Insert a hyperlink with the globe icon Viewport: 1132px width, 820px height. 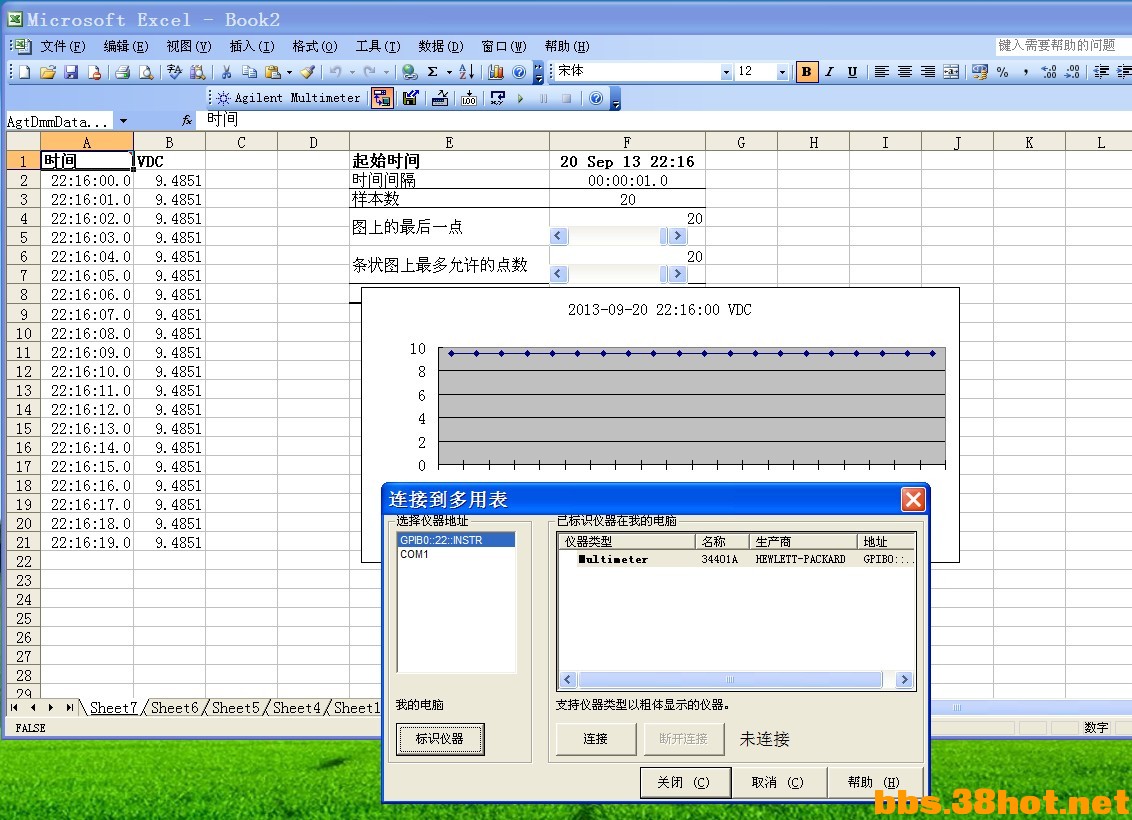[409, 71]
